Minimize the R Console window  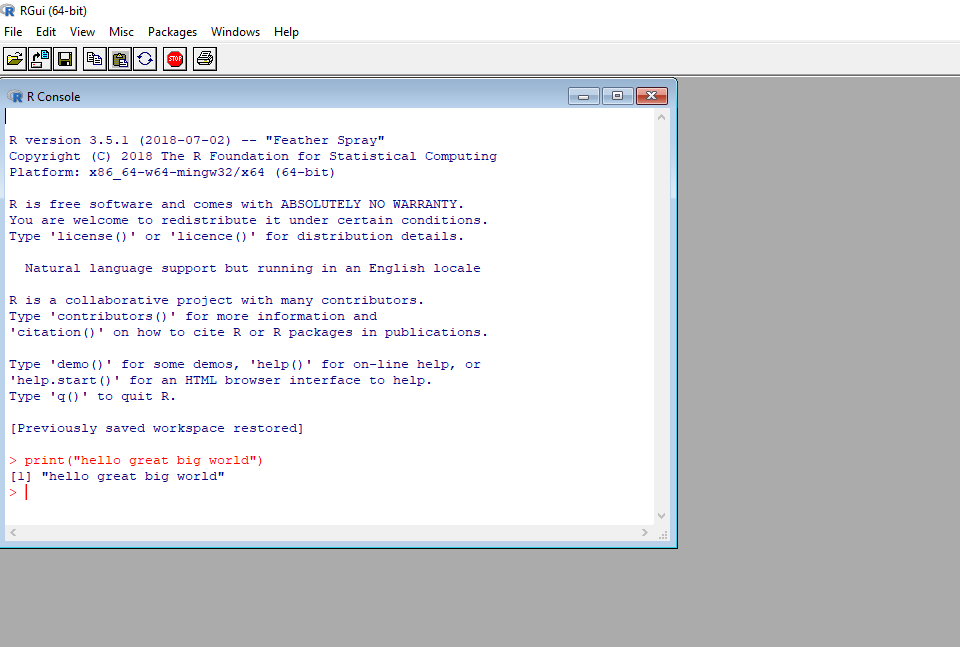tap(583, 96)
